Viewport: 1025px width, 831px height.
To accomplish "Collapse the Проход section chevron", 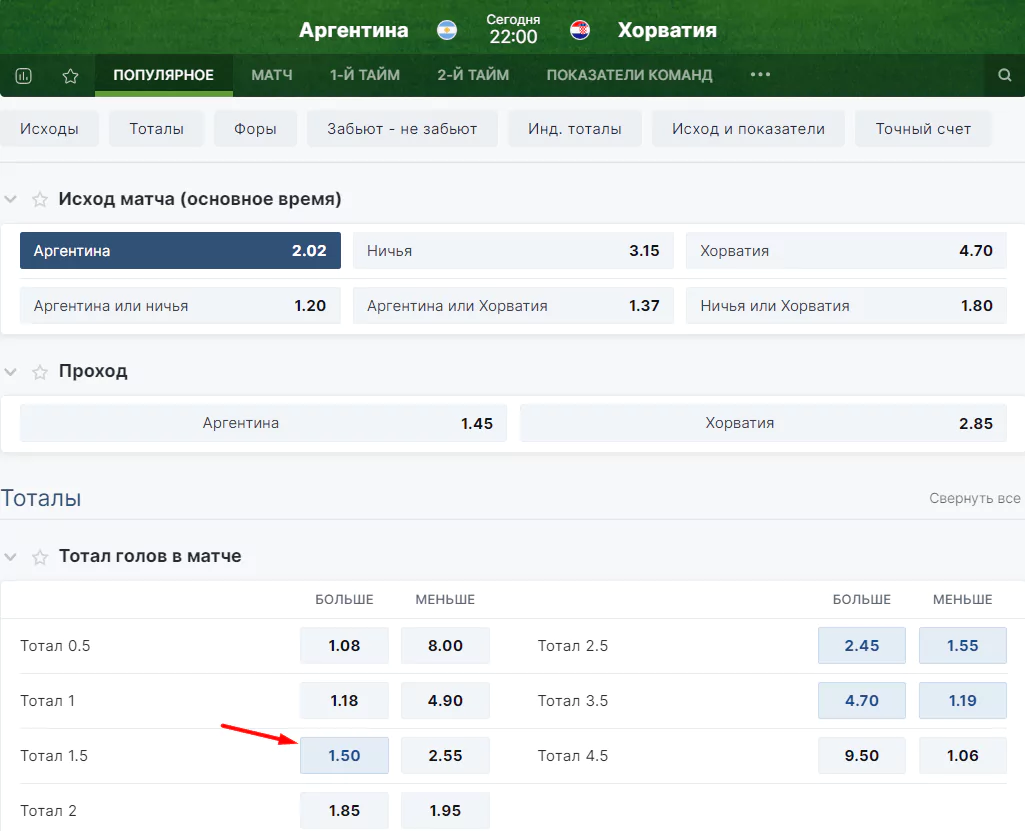I will tap(10, 371).
